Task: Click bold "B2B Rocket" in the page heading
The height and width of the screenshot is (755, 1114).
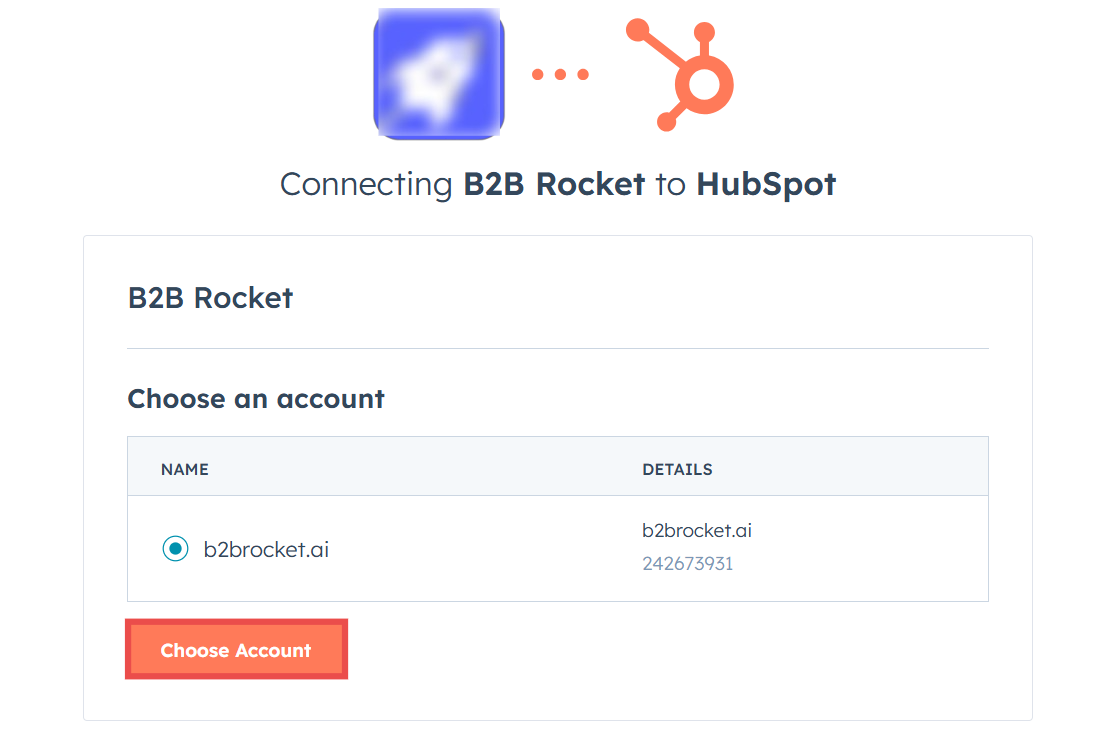Action: pos(554,184)
